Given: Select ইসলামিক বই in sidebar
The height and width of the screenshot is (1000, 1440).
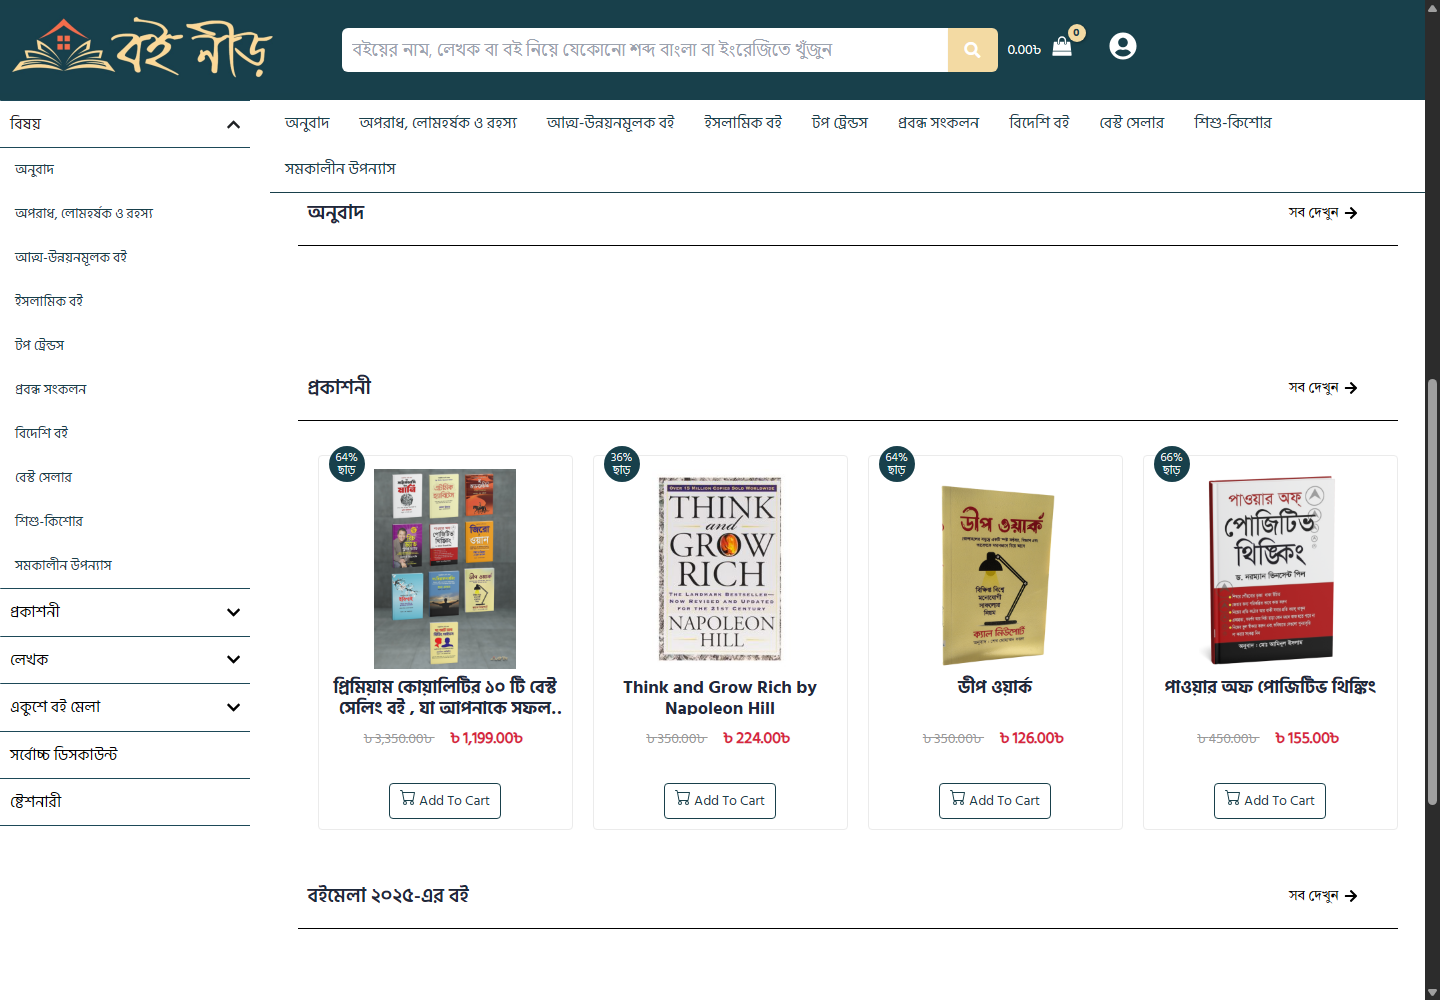Looking at the screenshot, I should click(x=49, y=301).
